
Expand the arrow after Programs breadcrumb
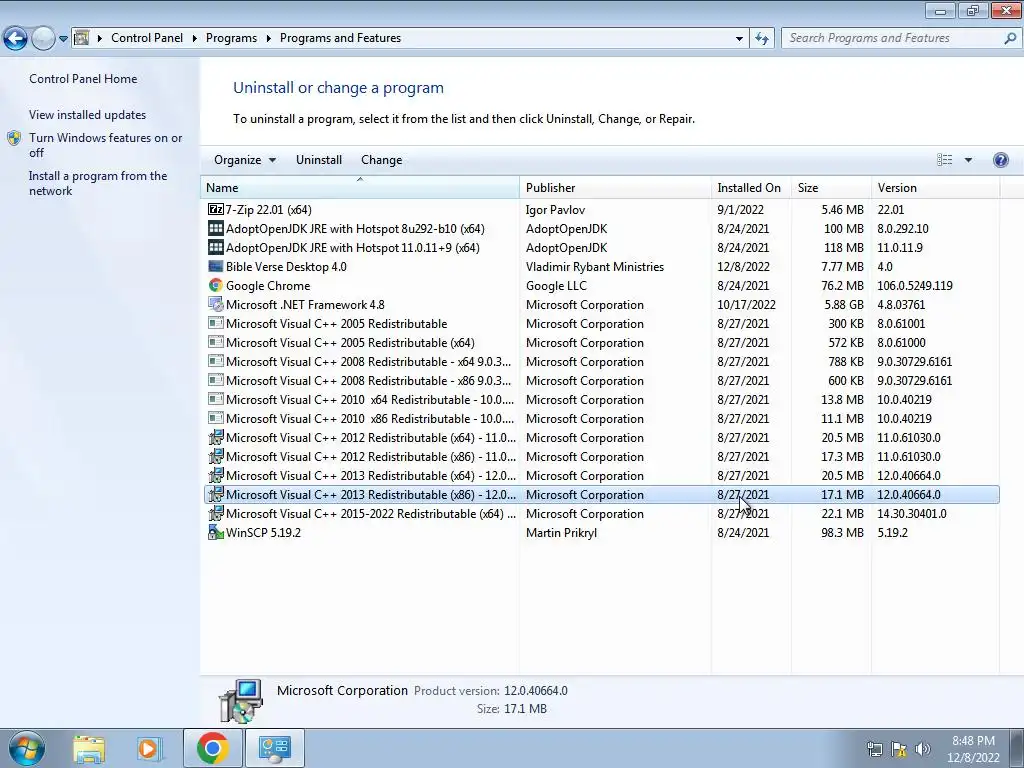click(268, 39)
